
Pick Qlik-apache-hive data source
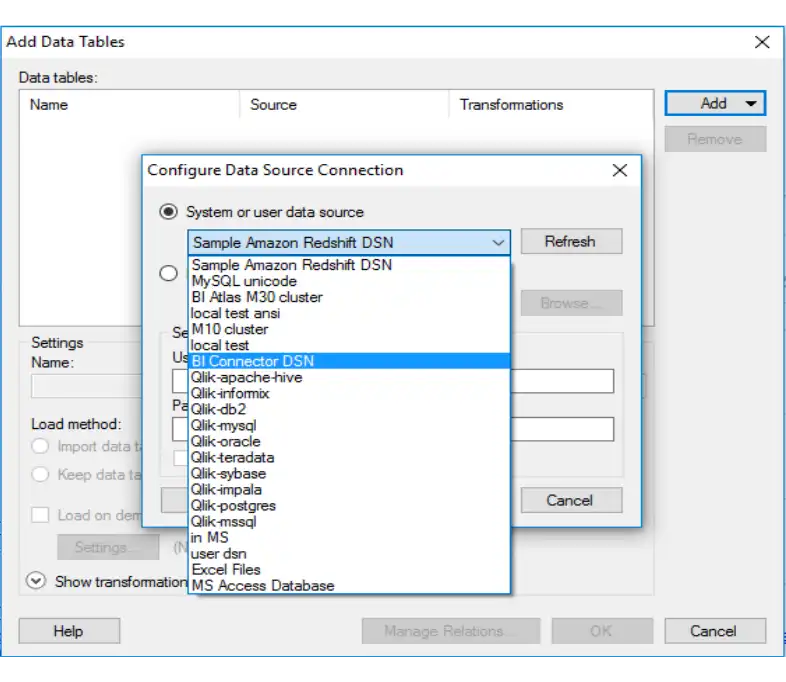246,377
